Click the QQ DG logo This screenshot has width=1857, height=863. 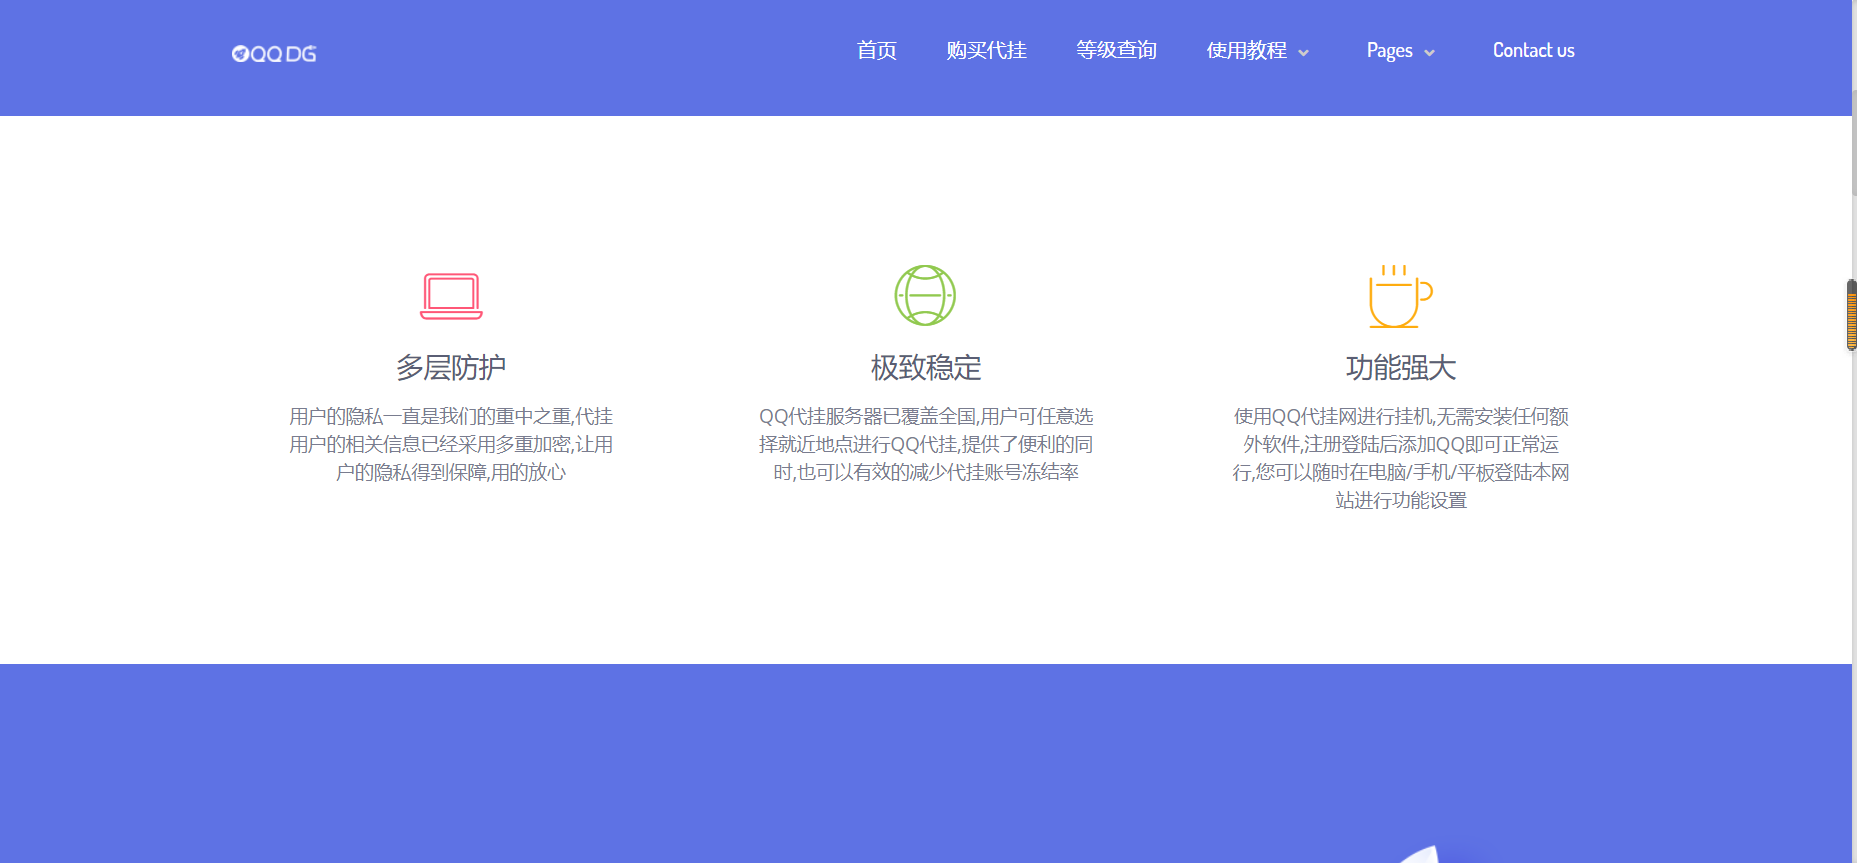[x=274, y=54]
